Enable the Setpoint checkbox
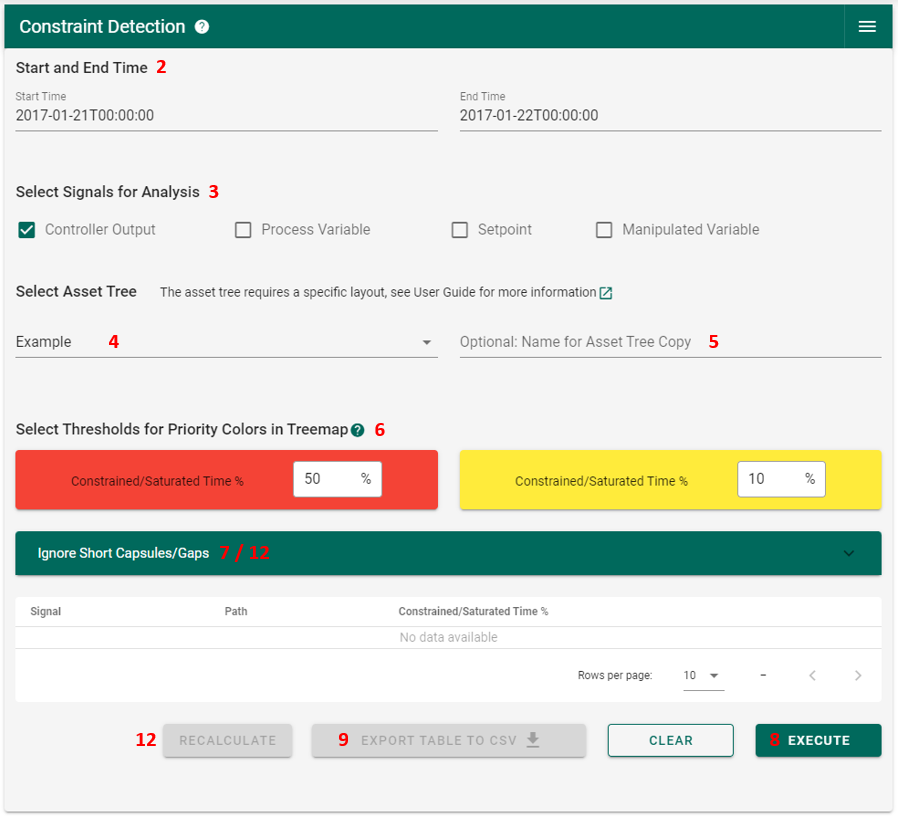Image resolution: width=898 pixels, height=816 pixels. click(459, 230)
